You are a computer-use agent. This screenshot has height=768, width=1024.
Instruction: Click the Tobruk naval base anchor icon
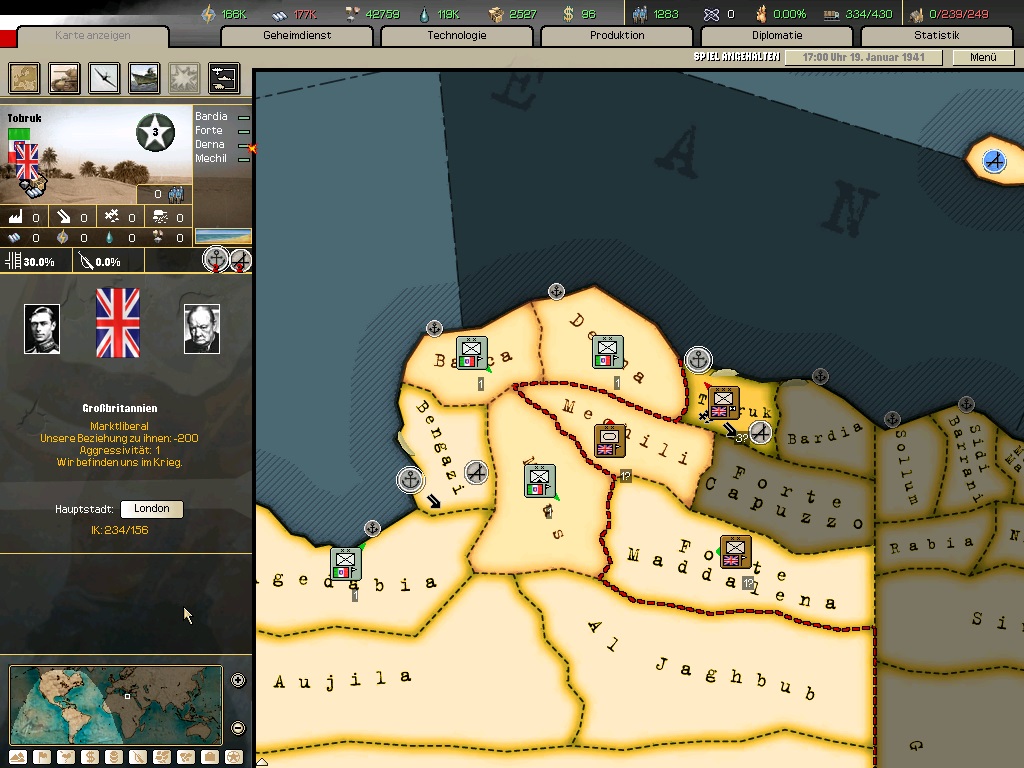(x=698, y=360)
